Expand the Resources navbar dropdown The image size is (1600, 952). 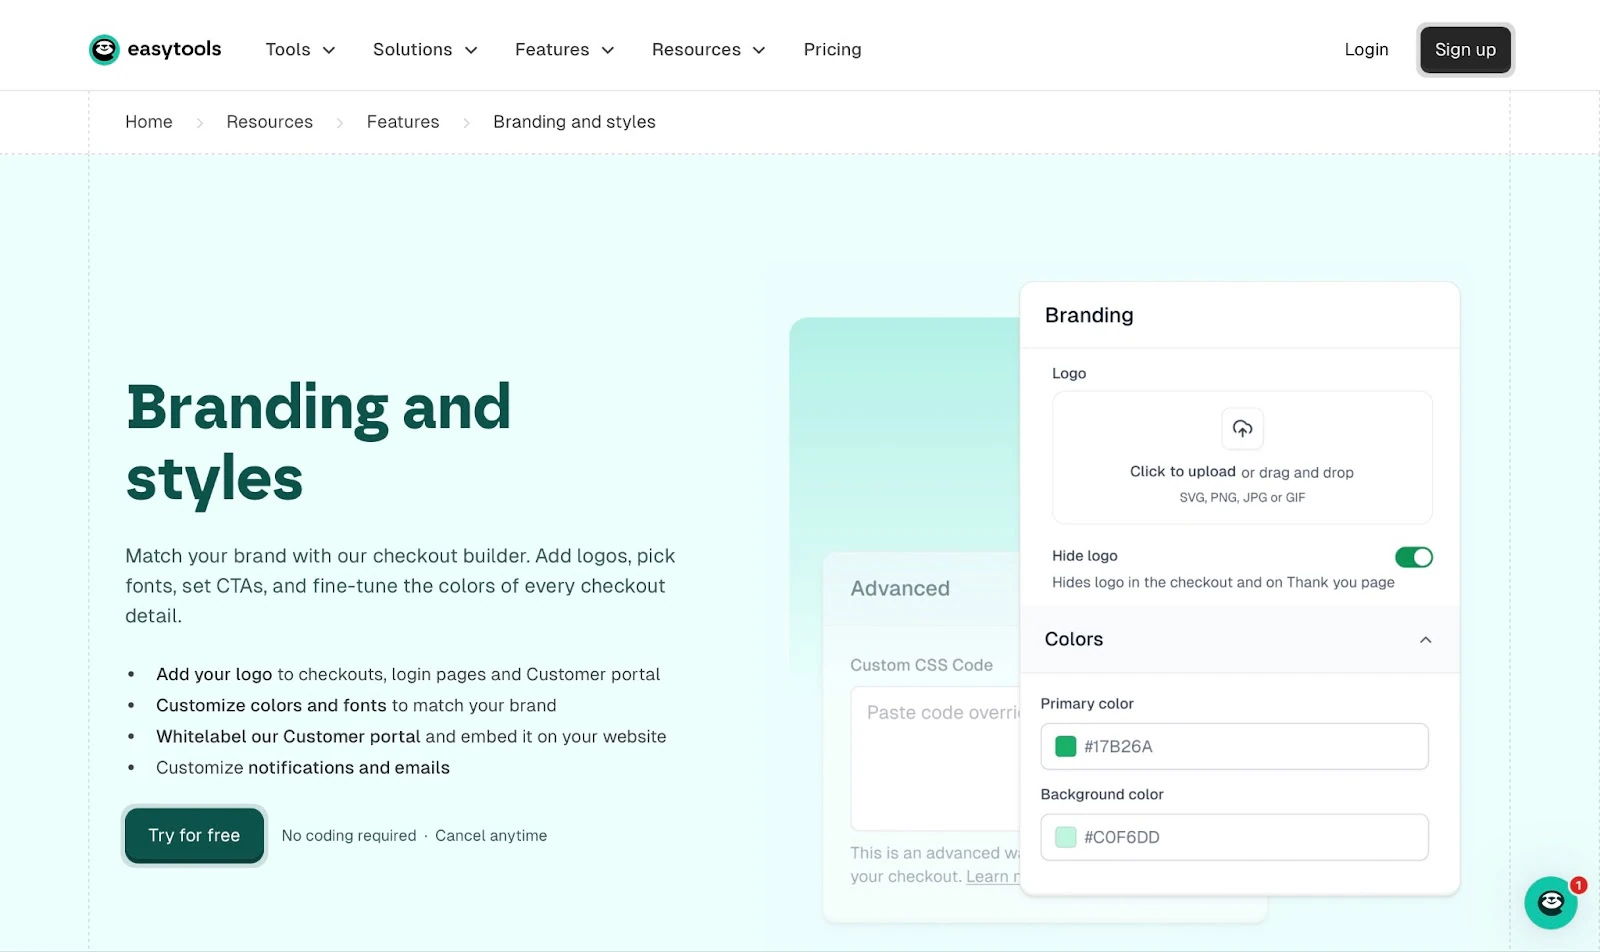tap(708, 50)
